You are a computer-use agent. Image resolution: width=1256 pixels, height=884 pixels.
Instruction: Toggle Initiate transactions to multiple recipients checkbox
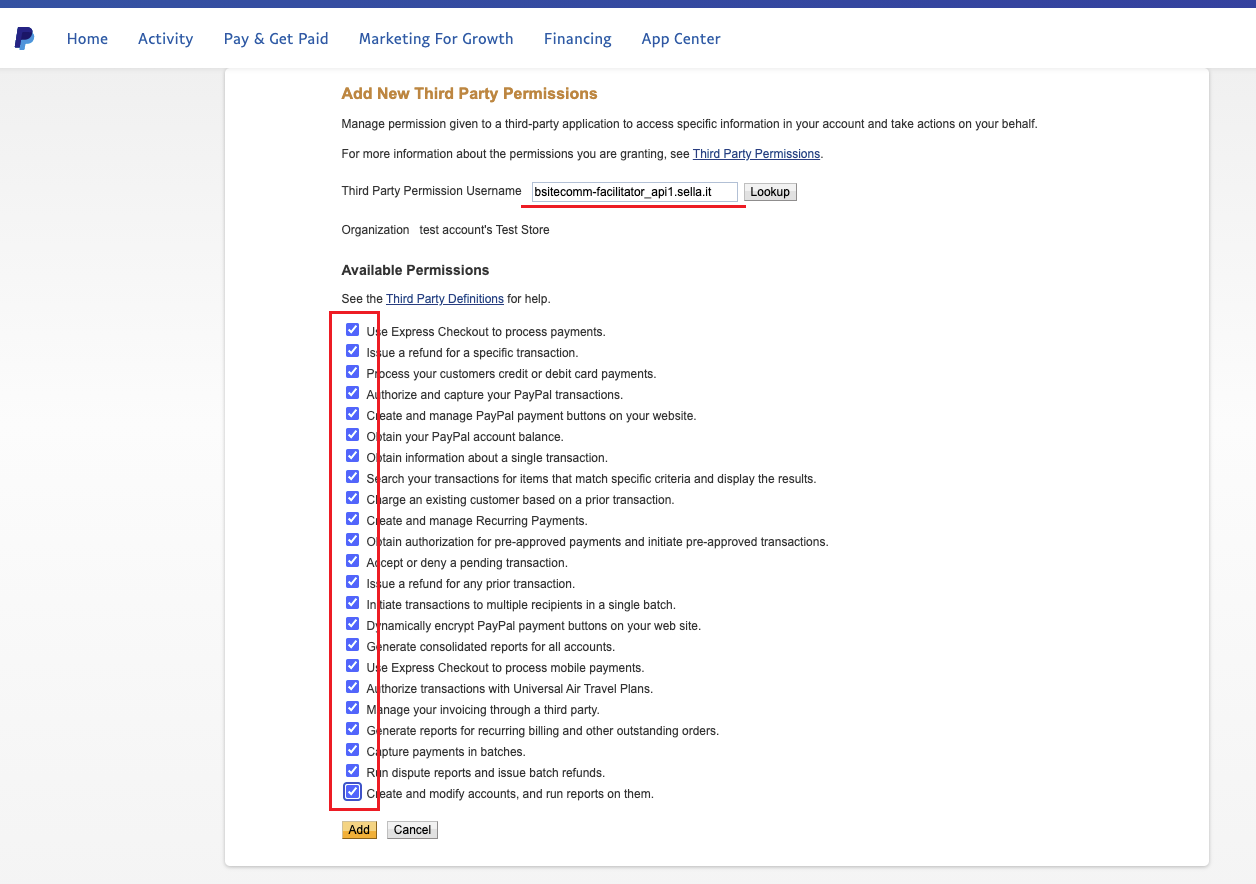tap(352, 603)
